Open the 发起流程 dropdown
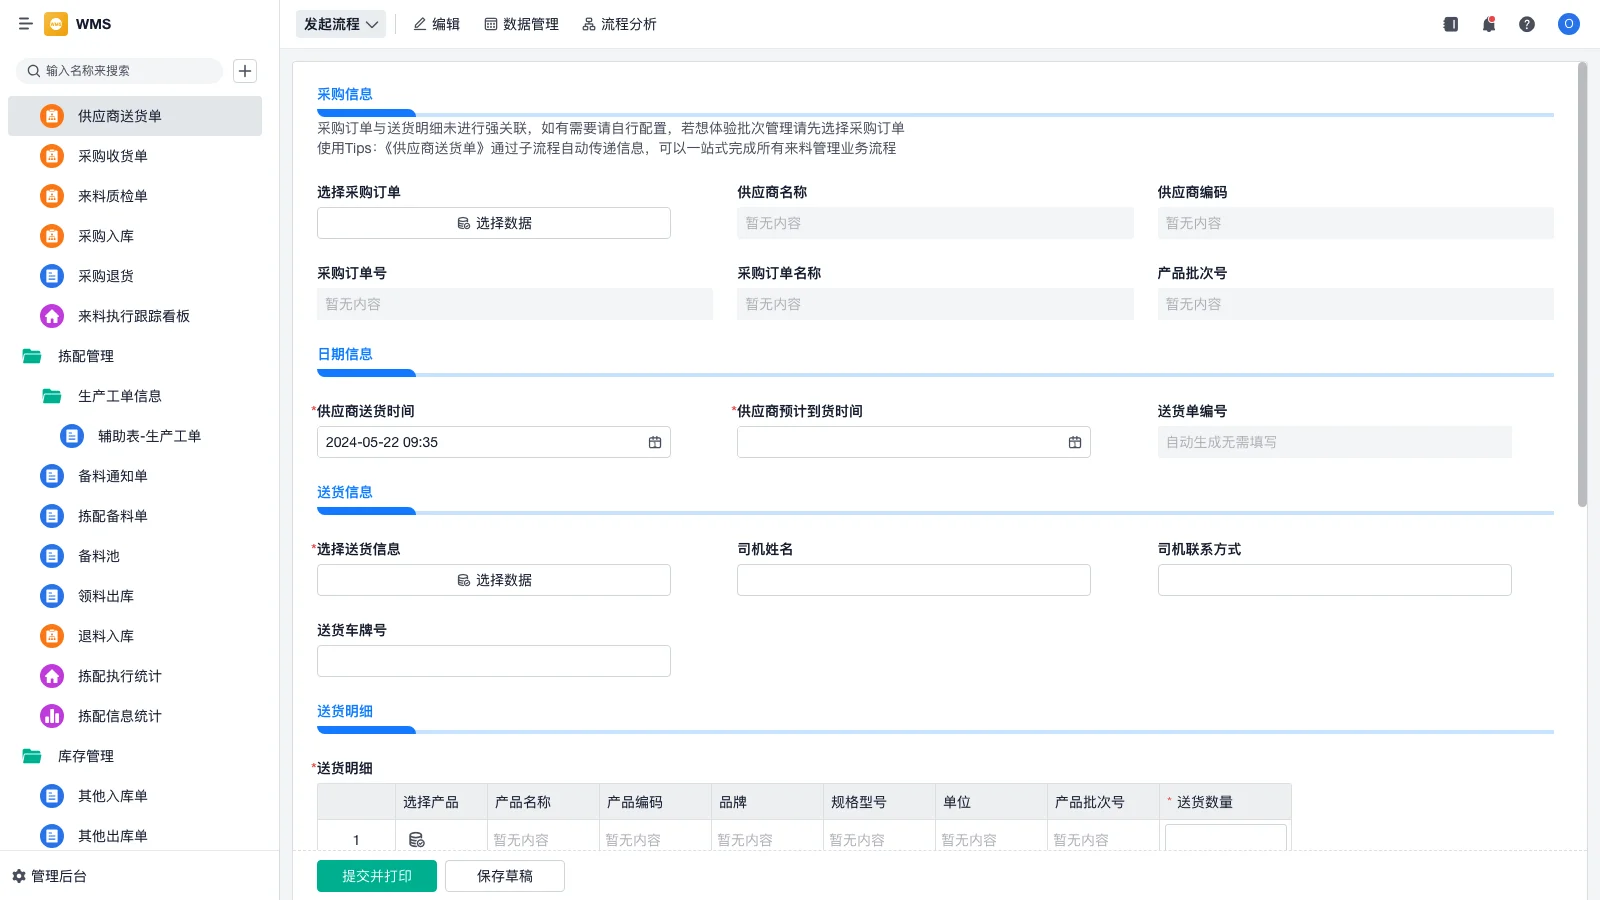The width and height of the screenshot is (1600, 900). [341, 24]
